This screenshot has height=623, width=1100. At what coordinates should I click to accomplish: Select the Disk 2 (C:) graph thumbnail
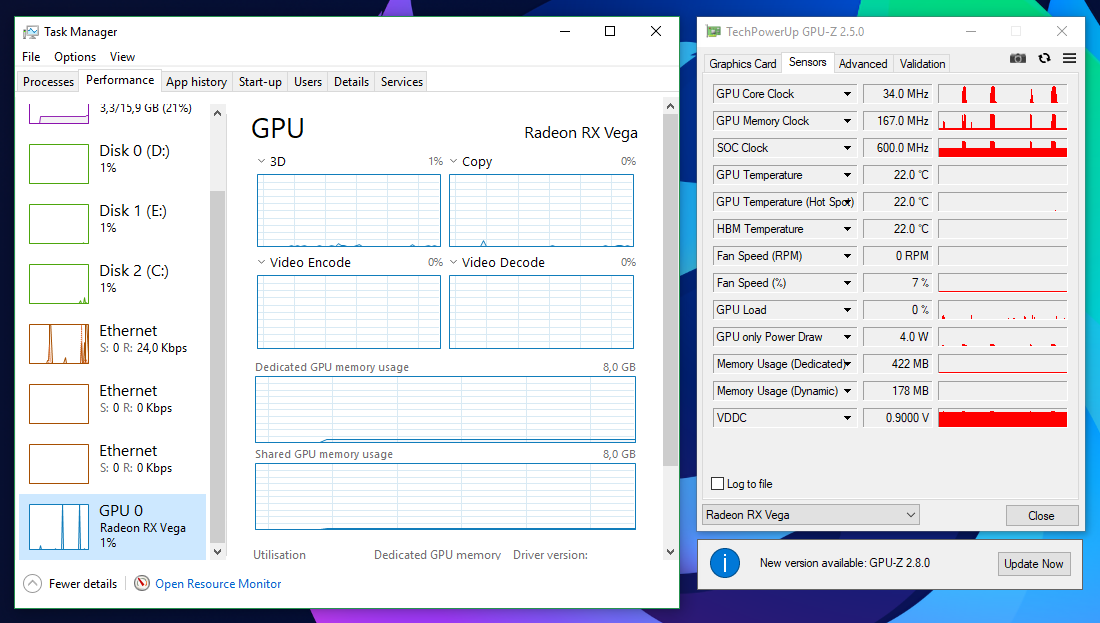pyautogui.click(x=59, y=283)
